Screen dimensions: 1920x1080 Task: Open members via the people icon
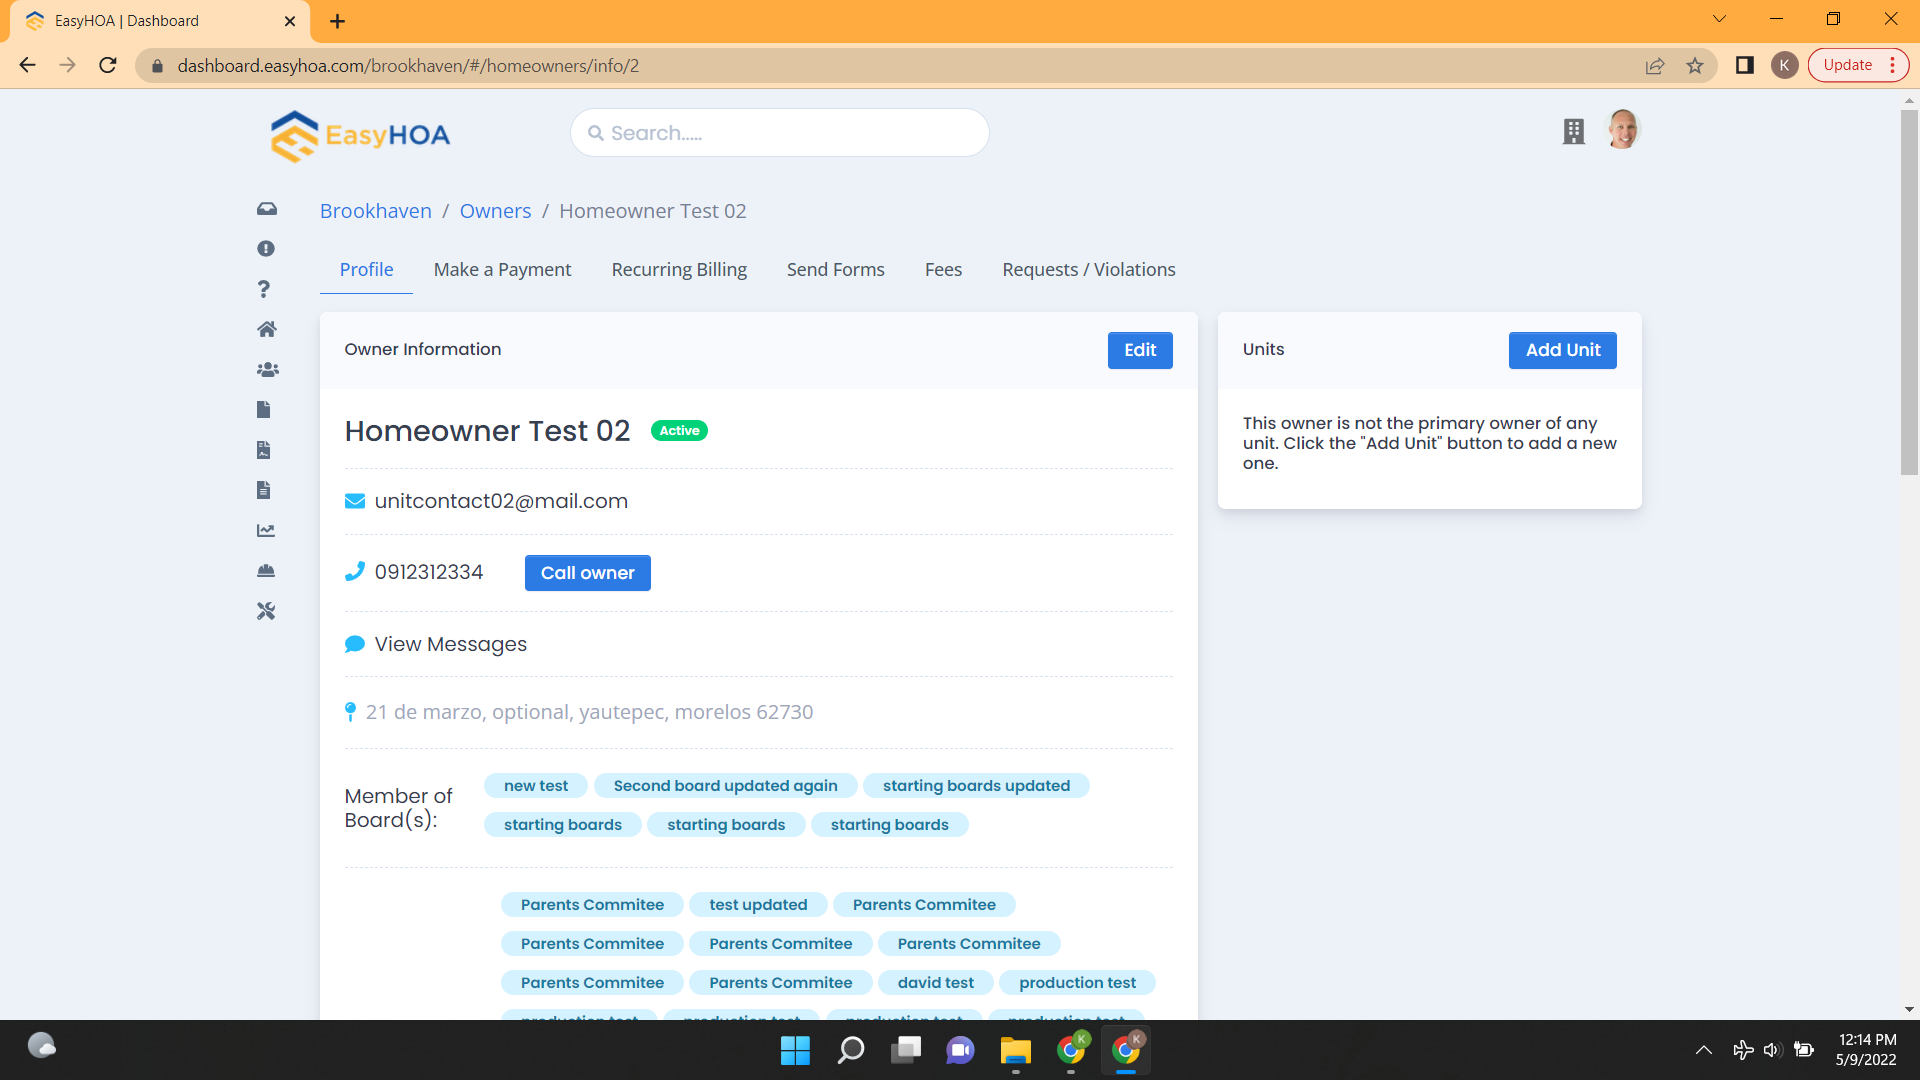click(x=266, y=369)
